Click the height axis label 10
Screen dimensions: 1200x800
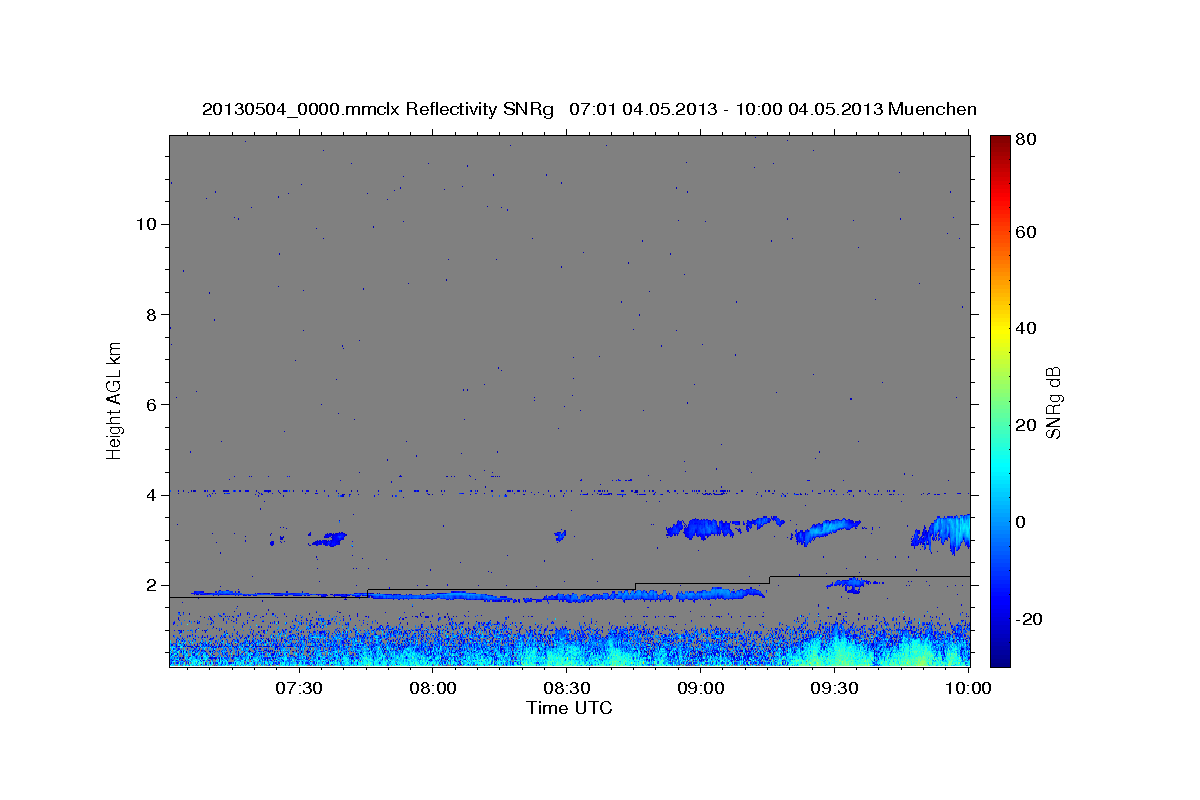point(146,224)
